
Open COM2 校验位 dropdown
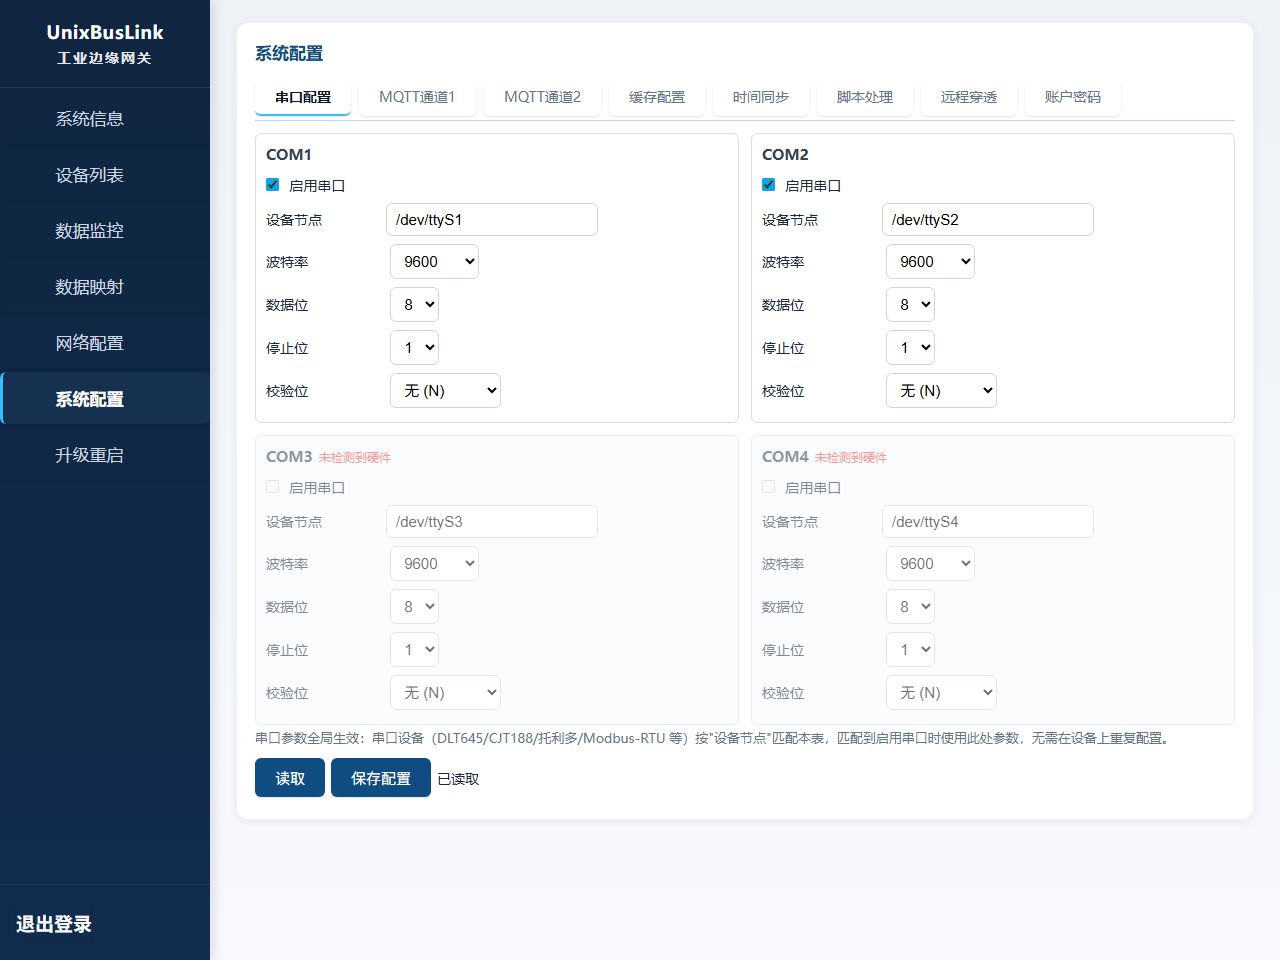(941, 391)
